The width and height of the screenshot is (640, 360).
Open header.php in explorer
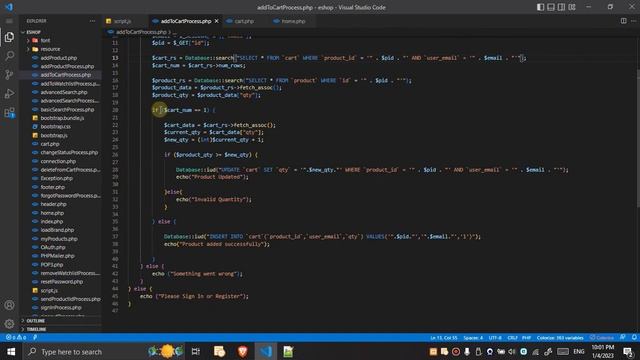(x=53, y=204)
